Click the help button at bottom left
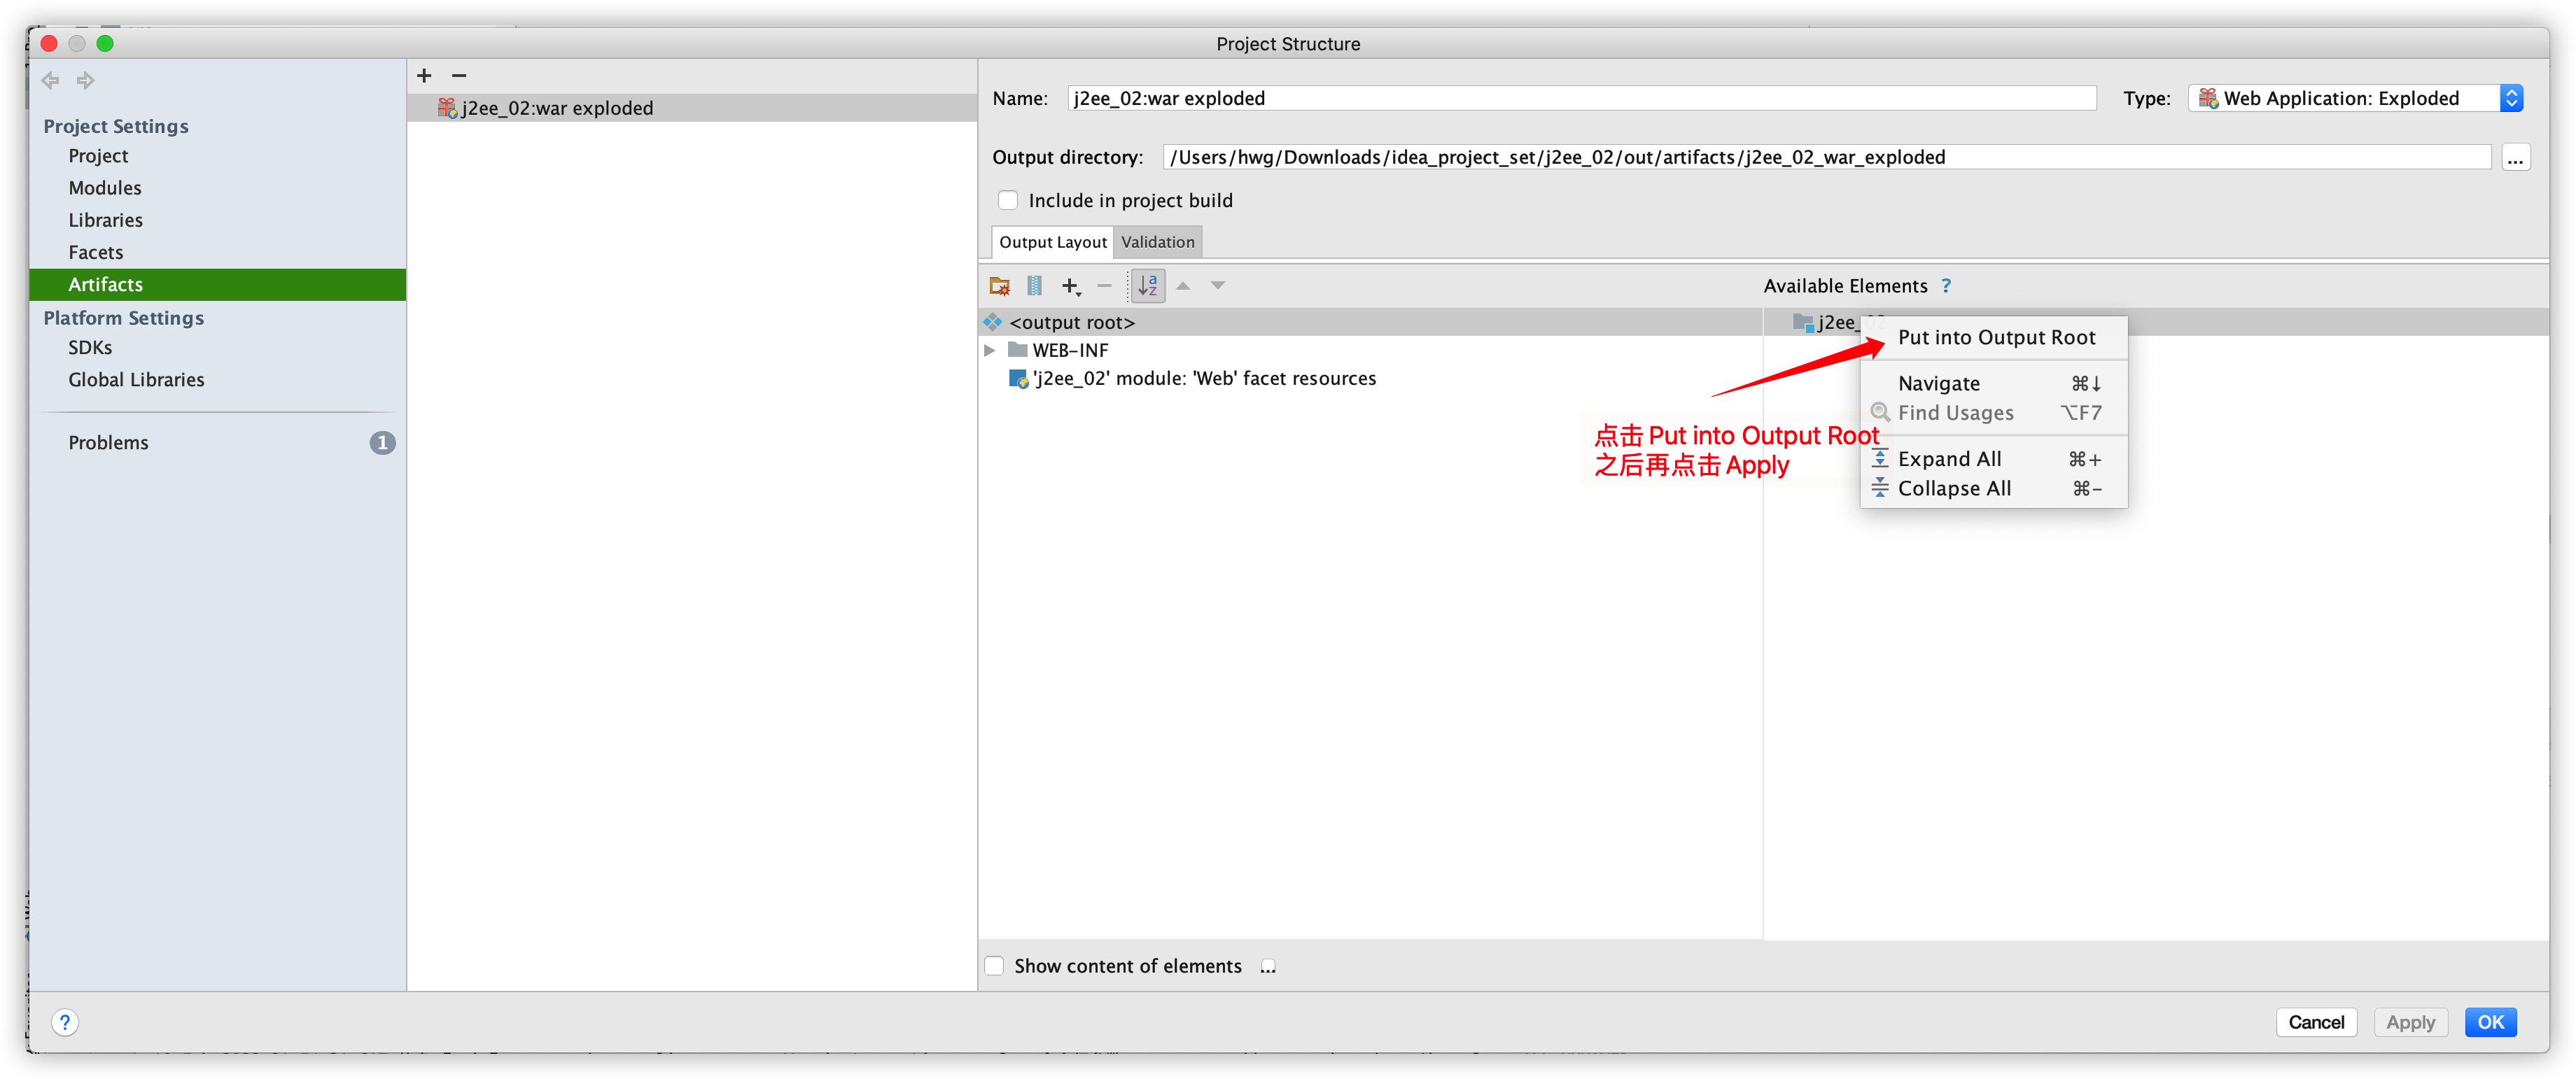Screen dimensions: 2576x1079 coord(65,1022)
